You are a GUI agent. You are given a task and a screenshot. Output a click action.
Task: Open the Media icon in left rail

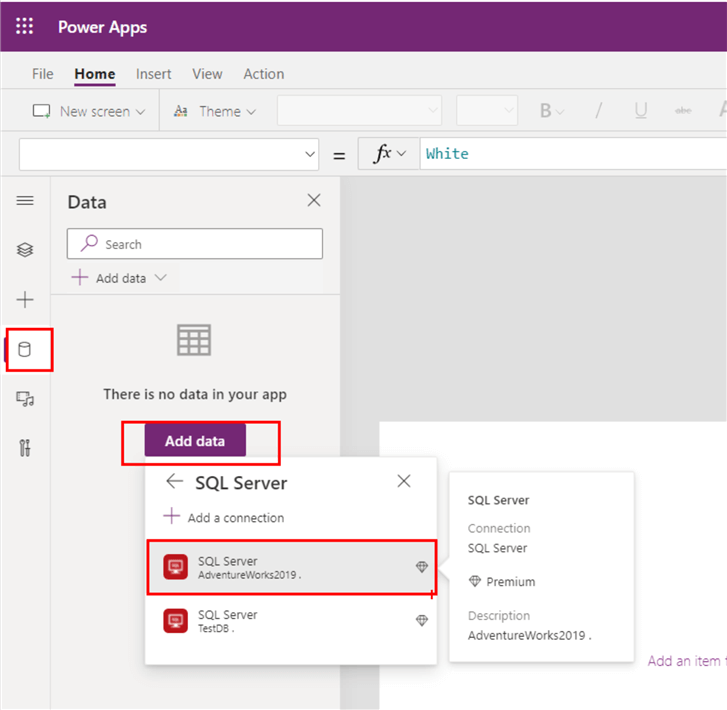coord(25,399)
